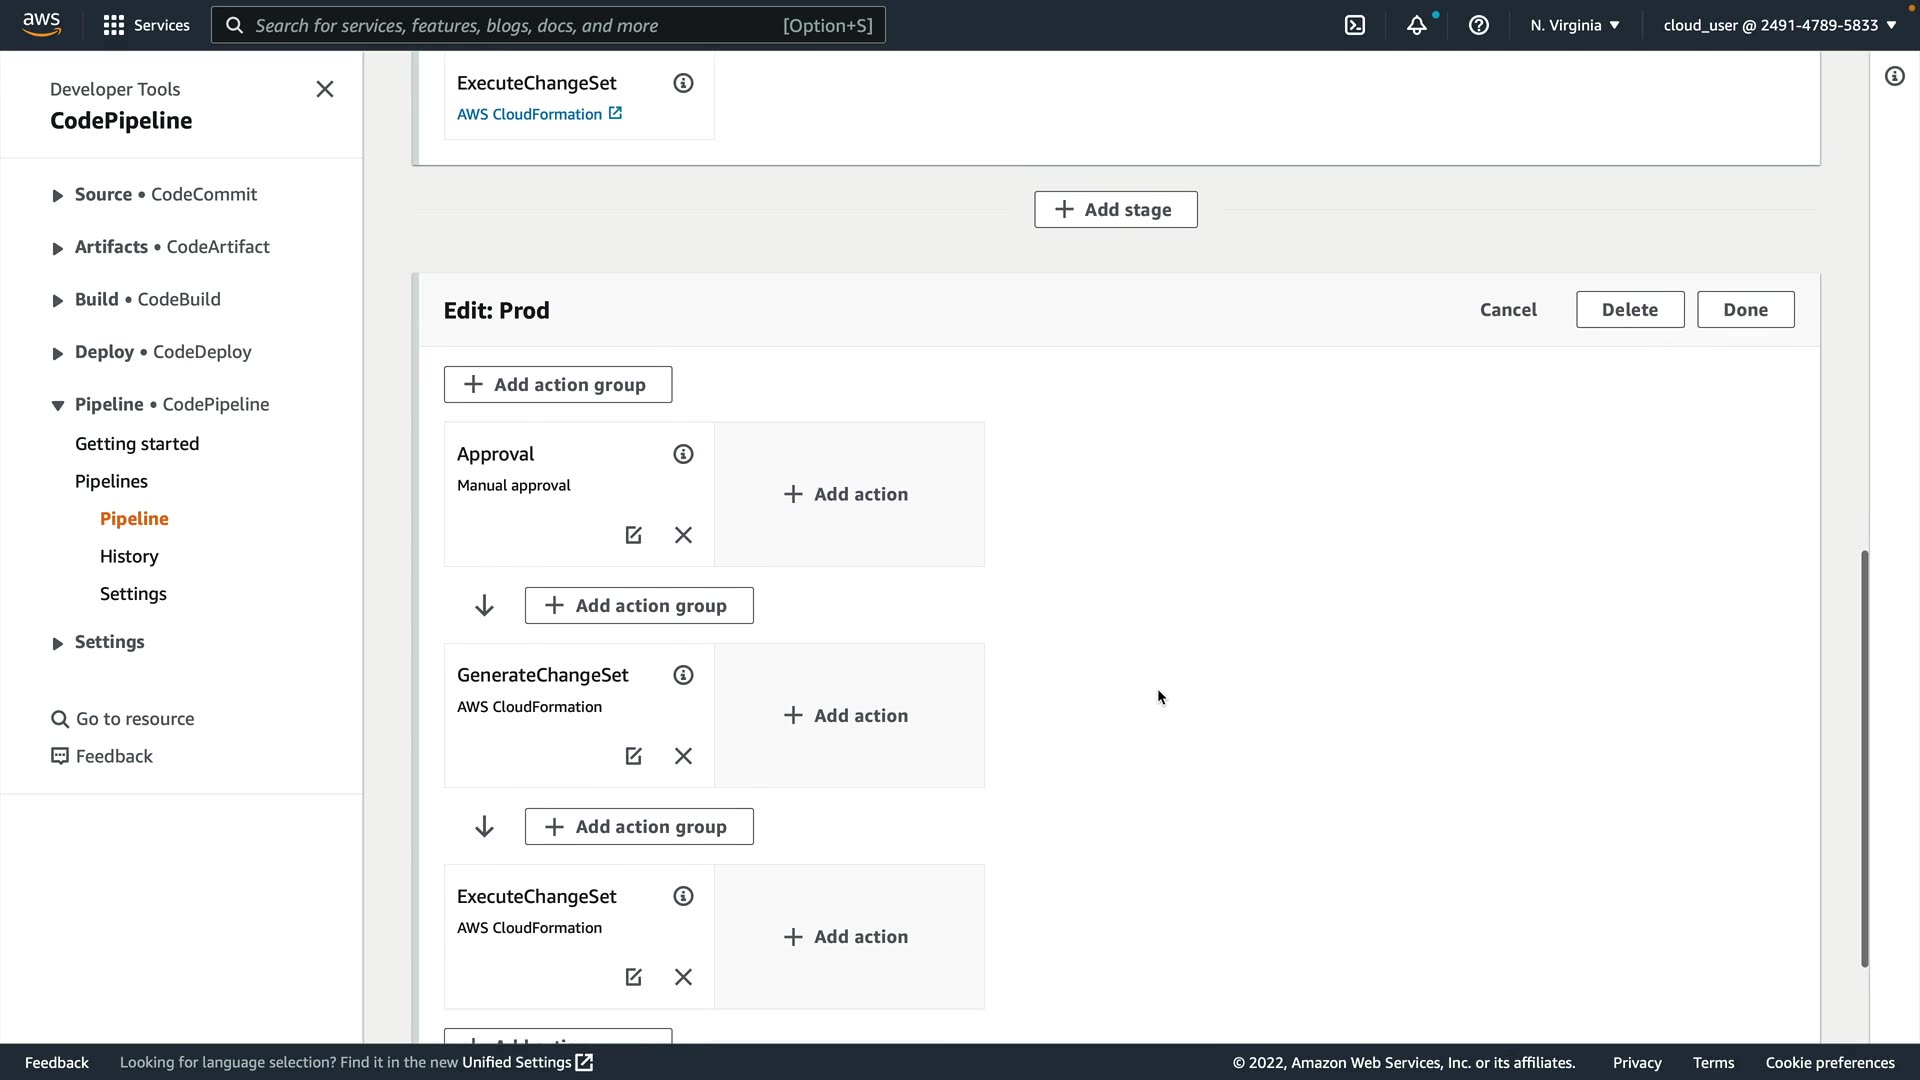This screenshot has height=1080, width=1920.
Task: Open the notifications bell
Action: click(1416, 25)
